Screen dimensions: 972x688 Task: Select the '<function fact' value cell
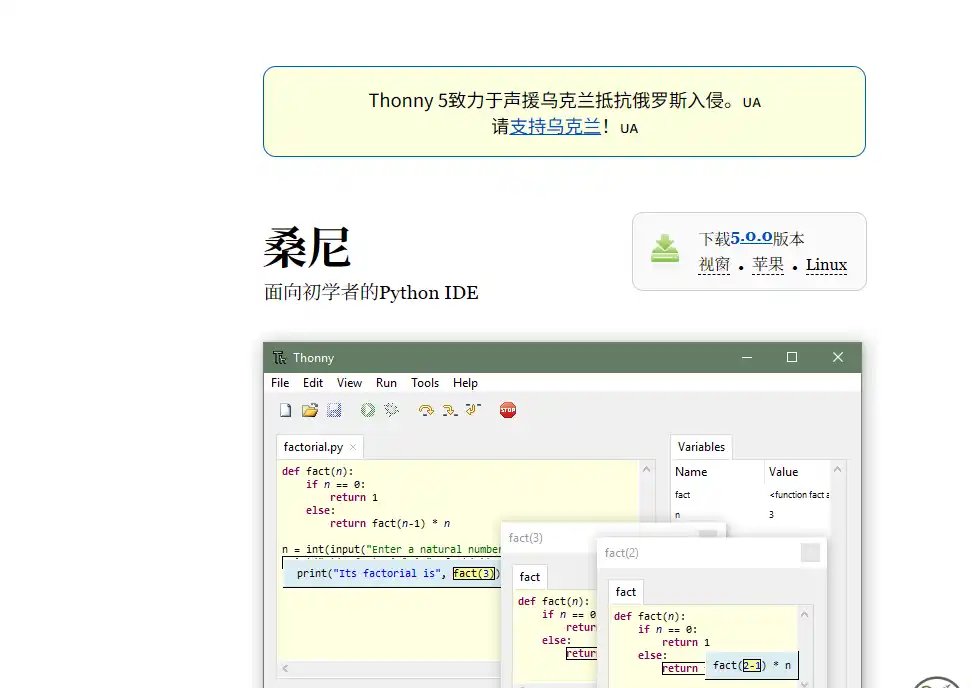(799, 495)
